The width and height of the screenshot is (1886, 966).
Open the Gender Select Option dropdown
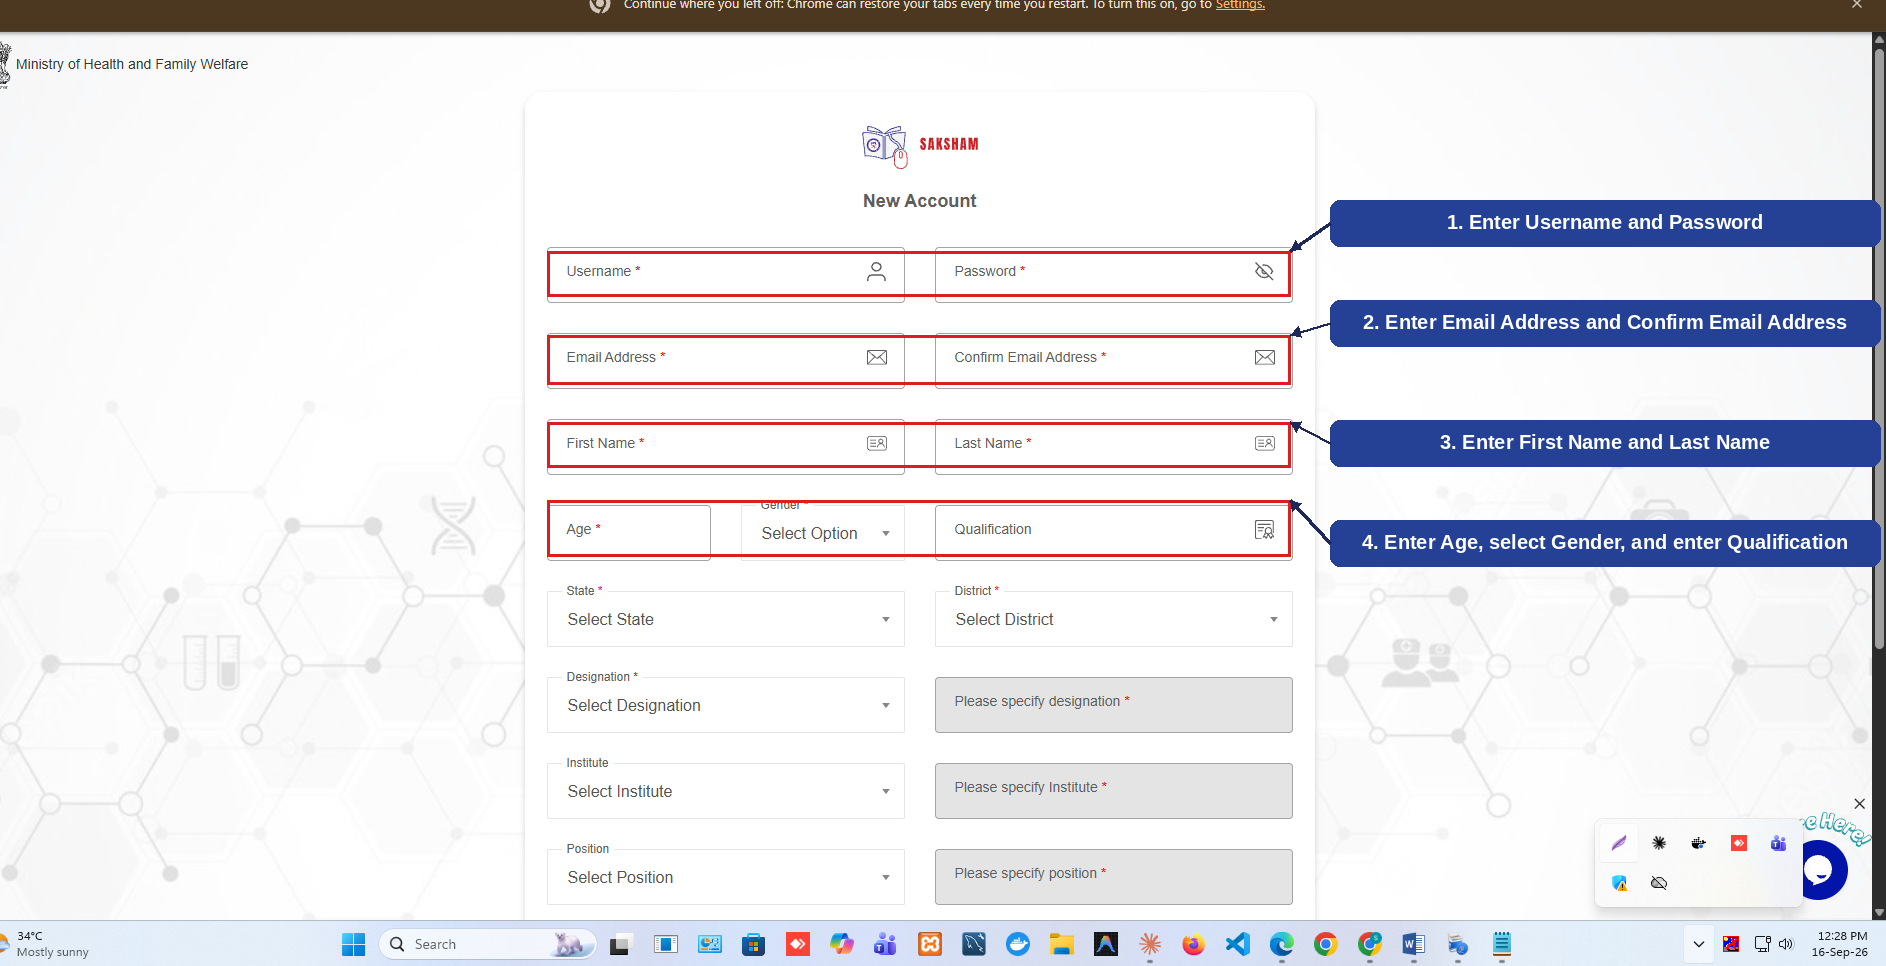(x=823, y=533)
